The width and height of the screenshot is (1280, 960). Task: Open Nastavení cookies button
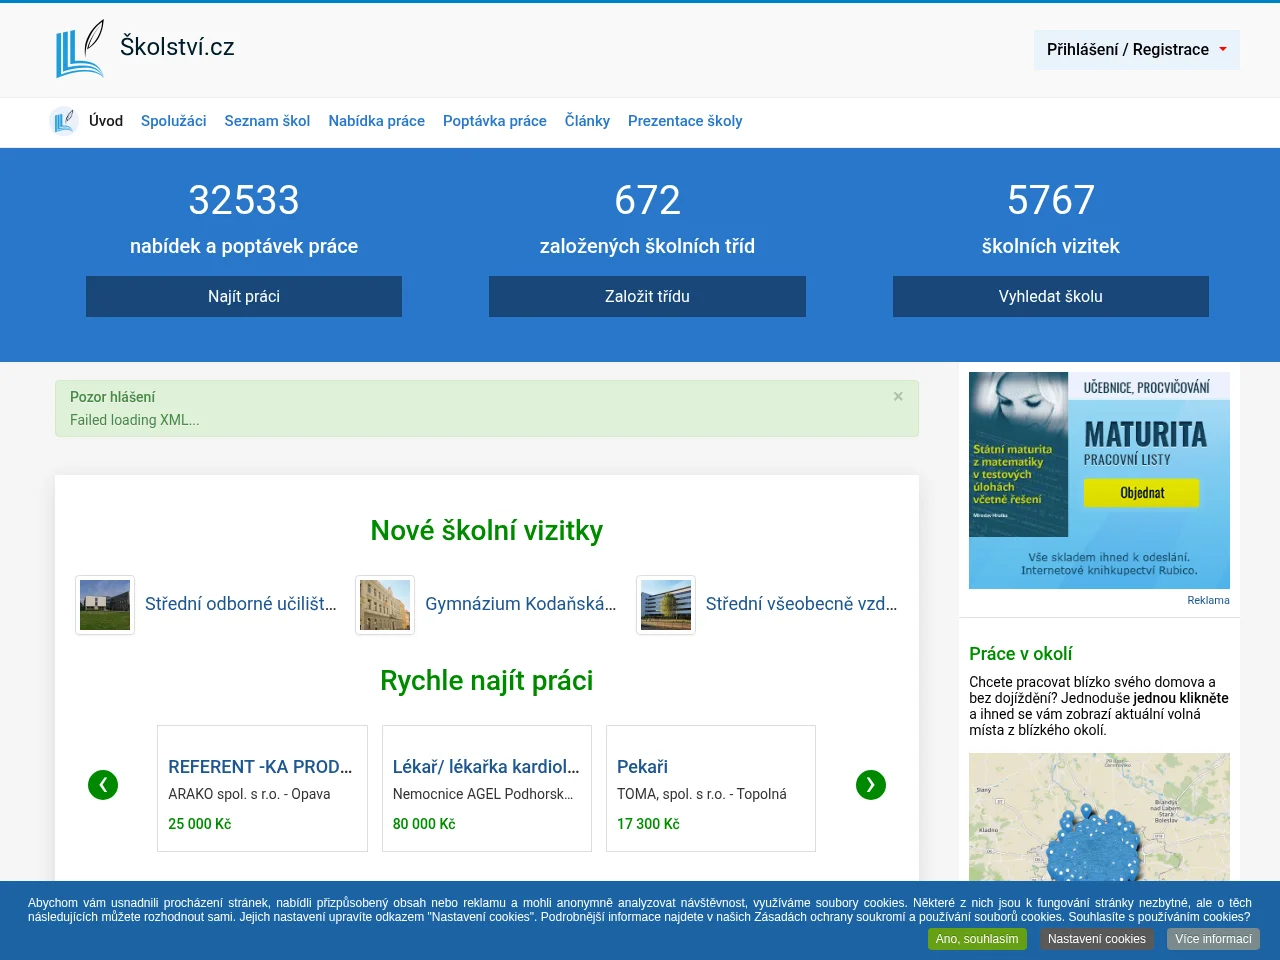pyautogui.click(x=1097, y=939)
